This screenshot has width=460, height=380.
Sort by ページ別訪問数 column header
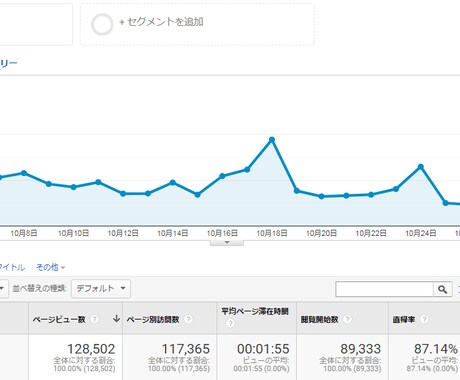point(153,319)
